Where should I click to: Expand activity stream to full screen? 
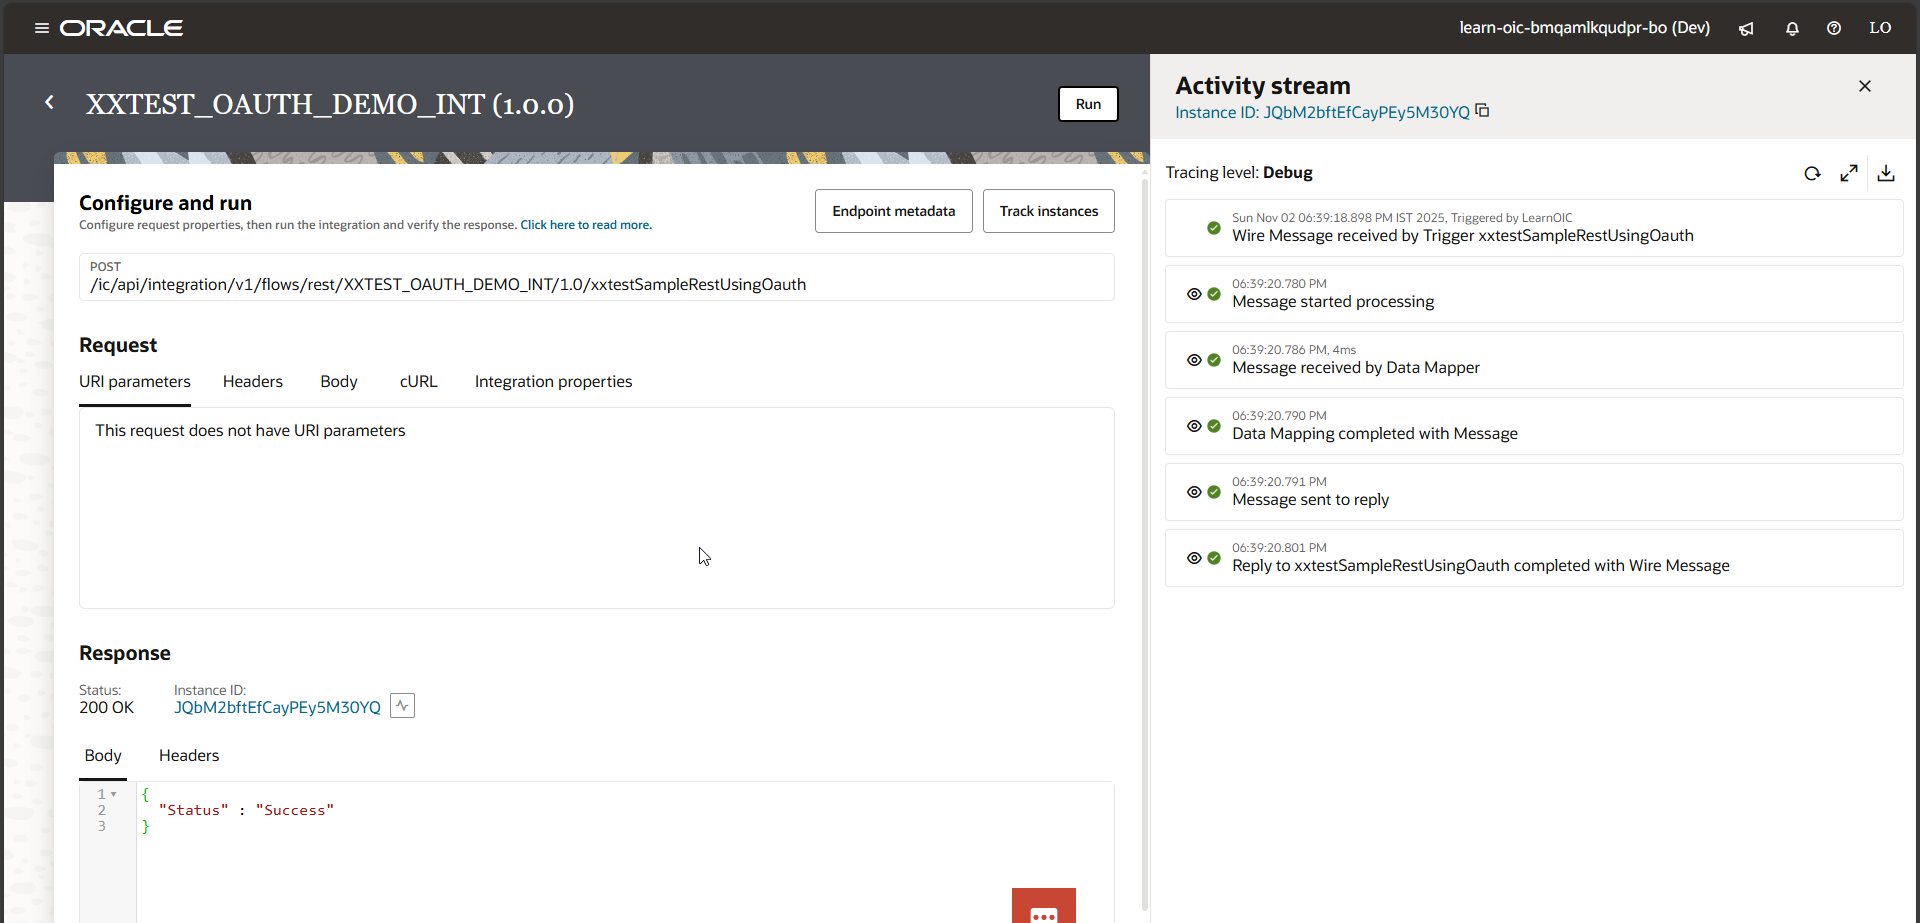coord(1849,173)
